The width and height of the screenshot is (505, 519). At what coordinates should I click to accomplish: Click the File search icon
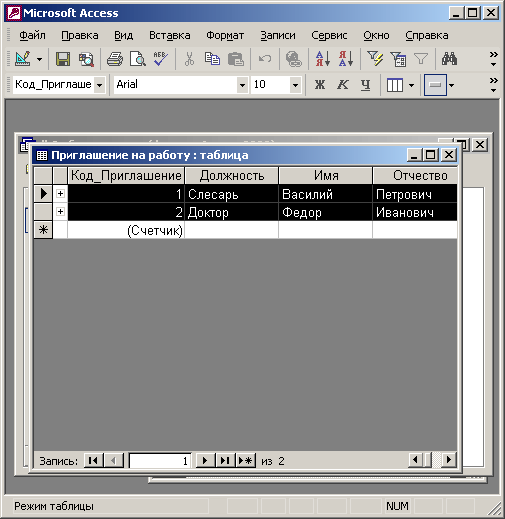point(86,59)
